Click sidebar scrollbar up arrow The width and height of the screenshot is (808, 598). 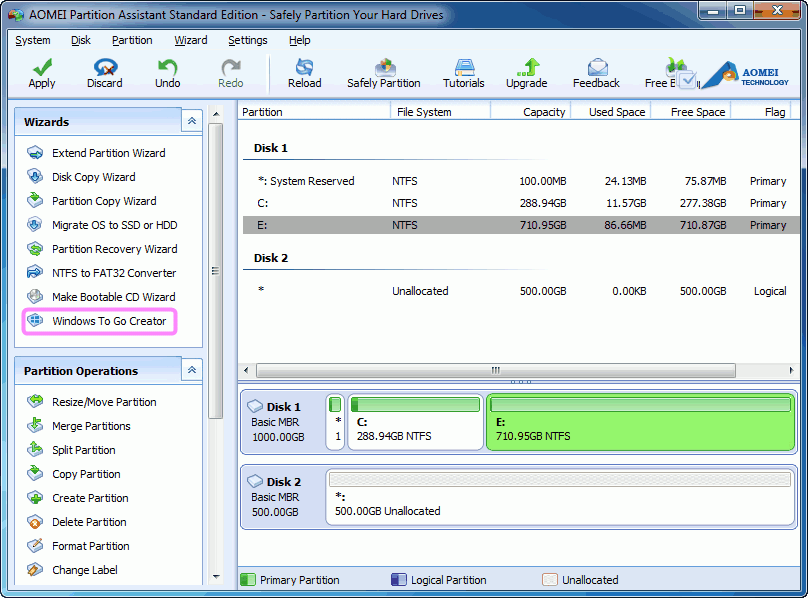coord(216,114)
